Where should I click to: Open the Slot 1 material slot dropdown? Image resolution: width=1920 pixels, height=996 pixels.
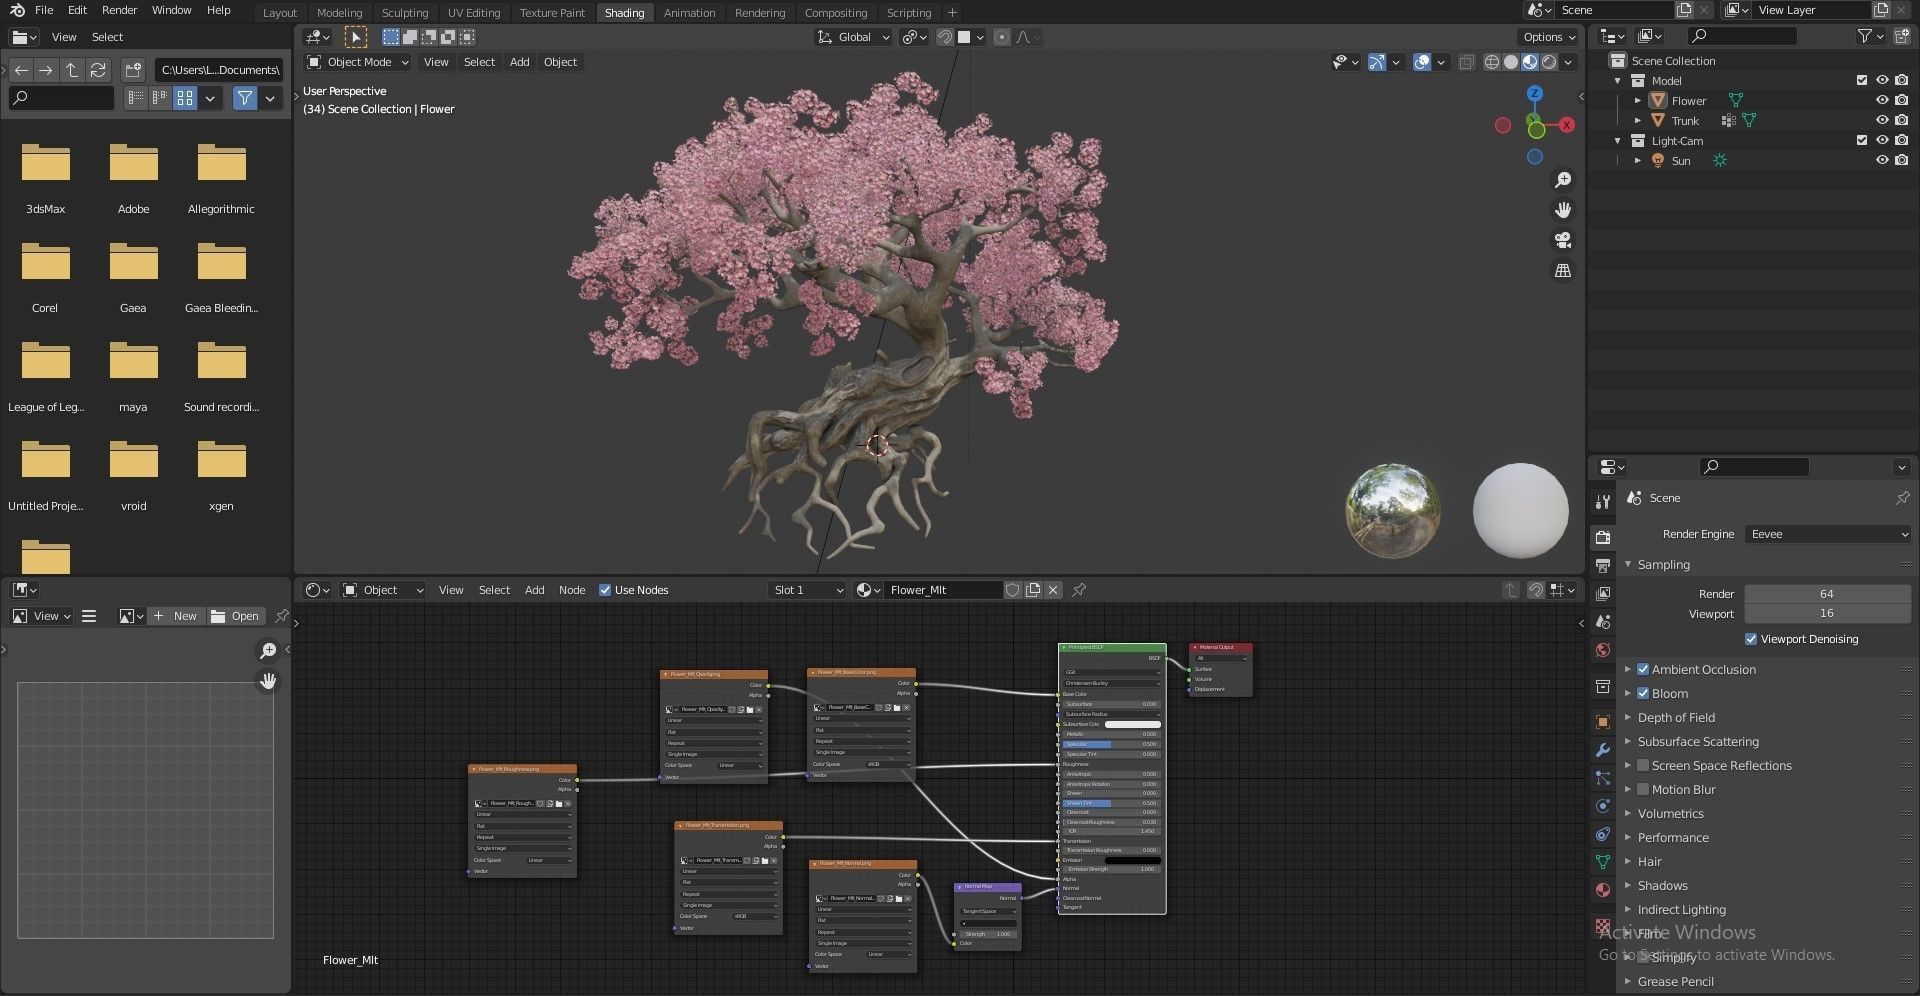(x=808, y=590)
